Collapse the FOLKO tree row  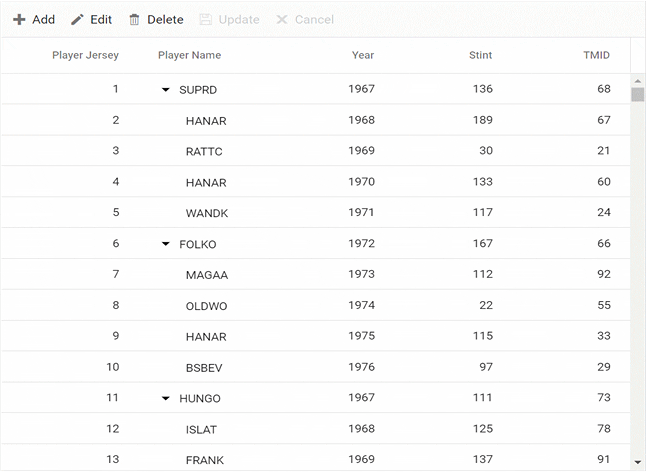(x=166, y=244)
